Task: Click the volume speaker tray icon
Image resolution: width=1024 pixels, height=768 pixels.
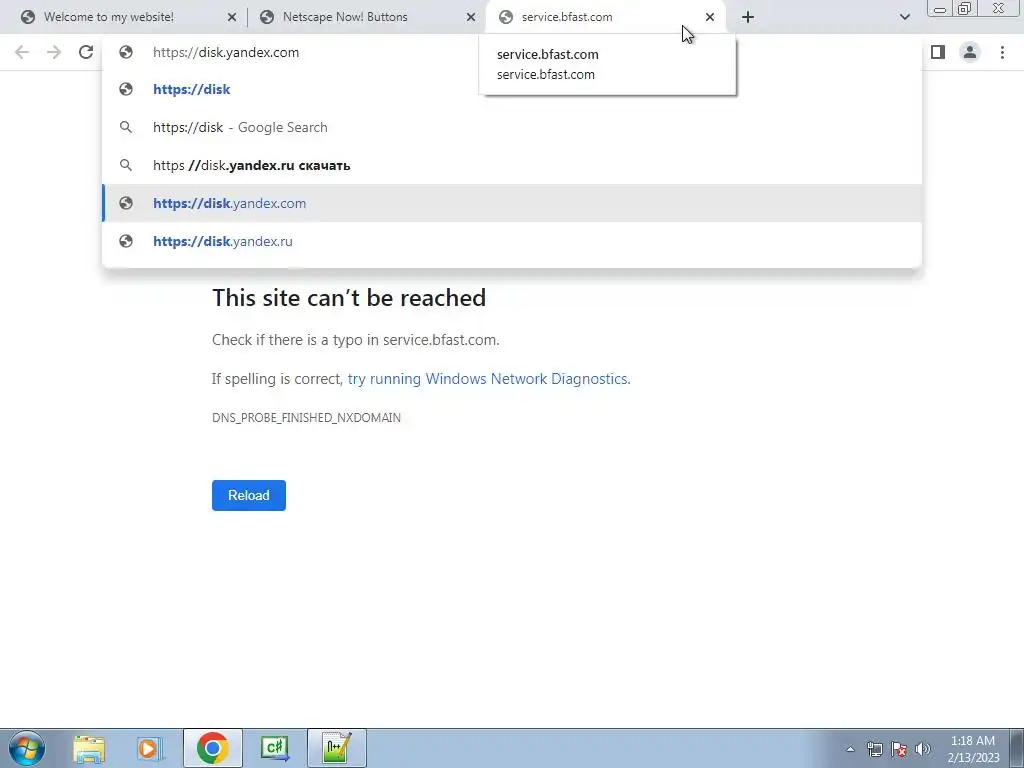Action: [x=923, y=749]
